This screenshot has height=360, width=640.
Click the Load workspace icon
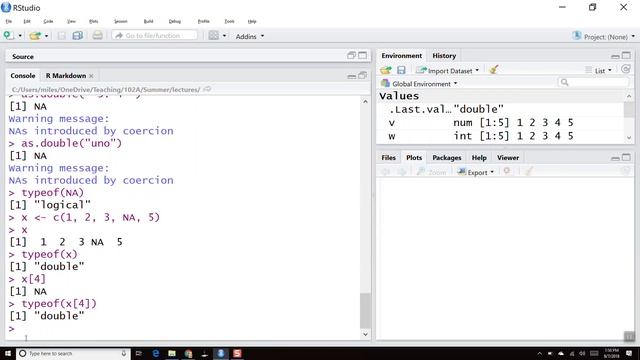[x=386, y=70]
